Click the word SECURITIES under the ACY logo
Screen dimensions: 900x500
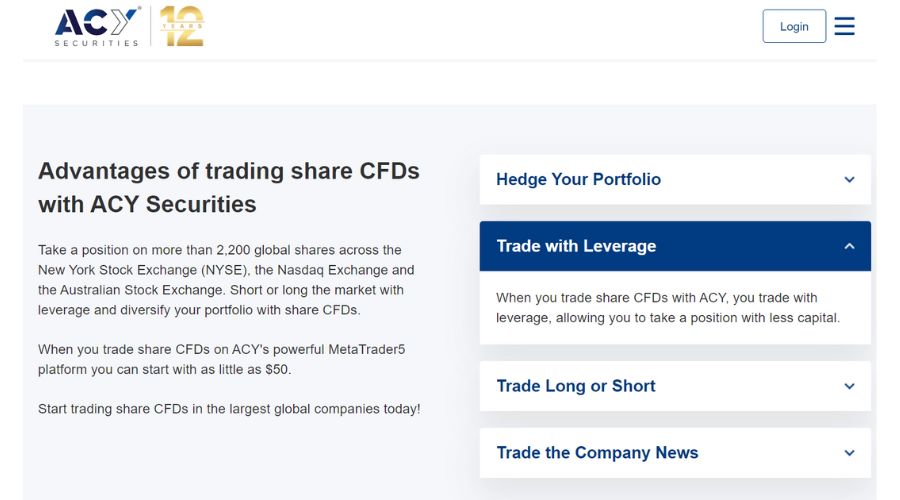pos(97,43)
